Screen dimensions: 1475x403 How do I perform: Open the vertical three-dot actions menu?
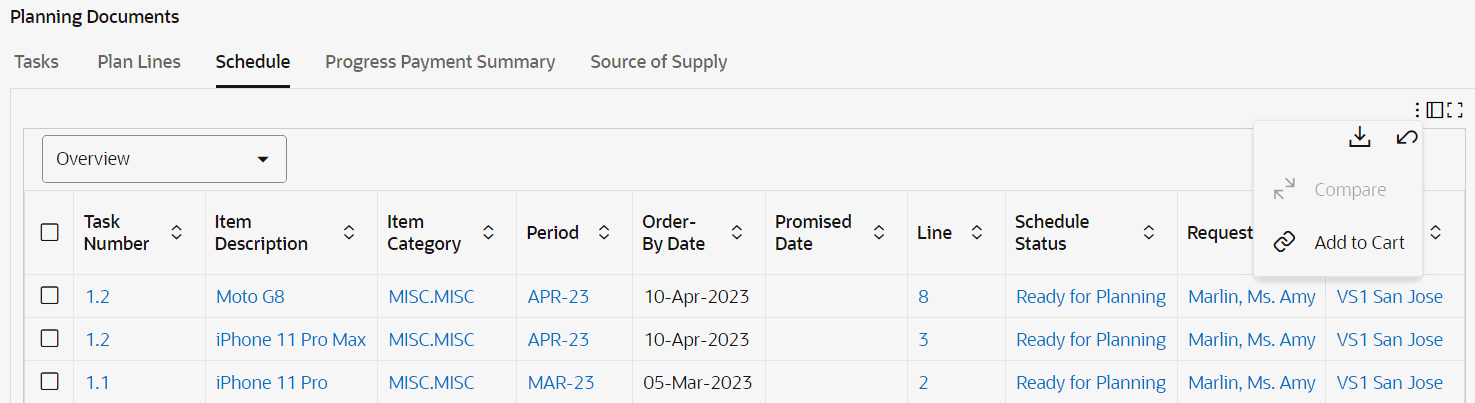[1417, 110]
